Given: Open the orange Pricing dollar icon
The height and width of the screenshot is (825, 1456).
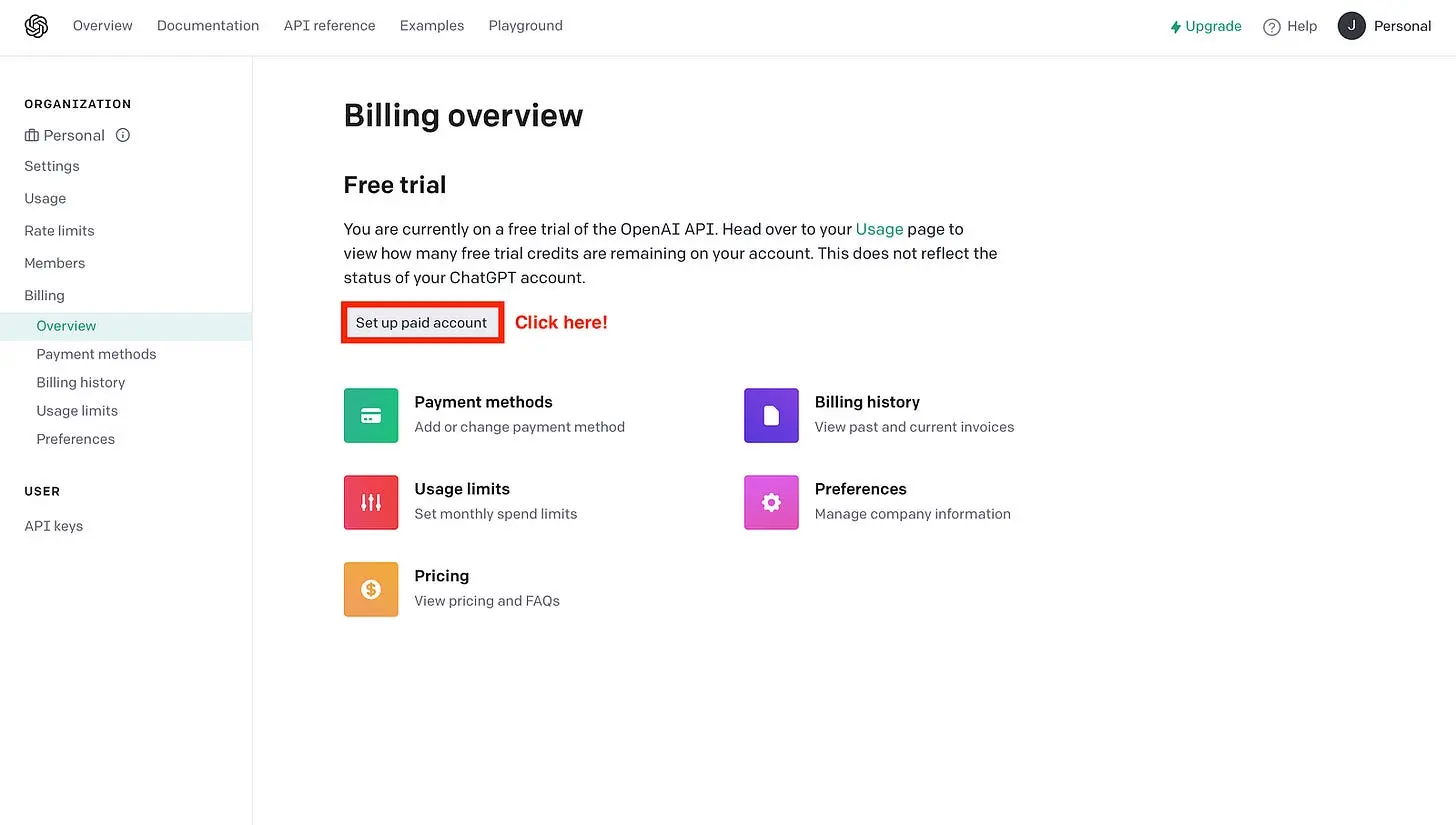Looking at the screenshot, I should click(371, 589).
